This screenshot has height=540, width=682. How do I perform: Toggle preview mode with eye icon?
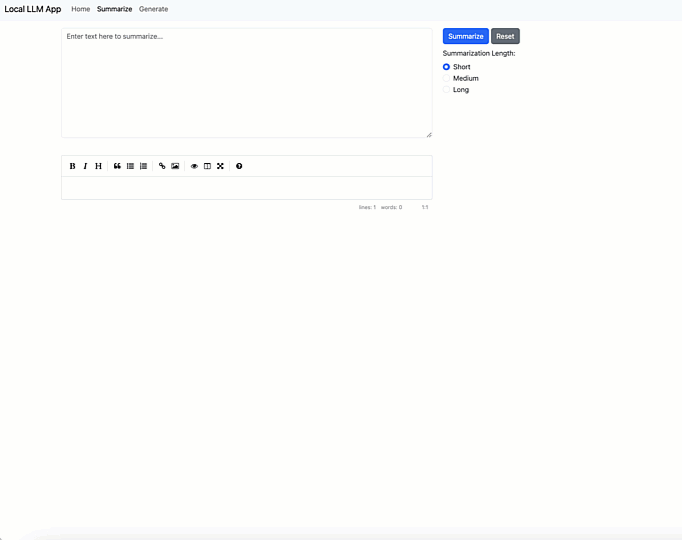(x=194, y=166)
